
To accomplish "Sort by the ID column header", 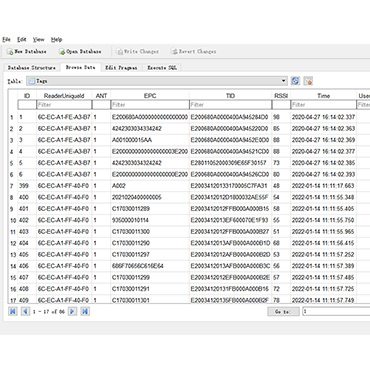I will pos(27,96).
